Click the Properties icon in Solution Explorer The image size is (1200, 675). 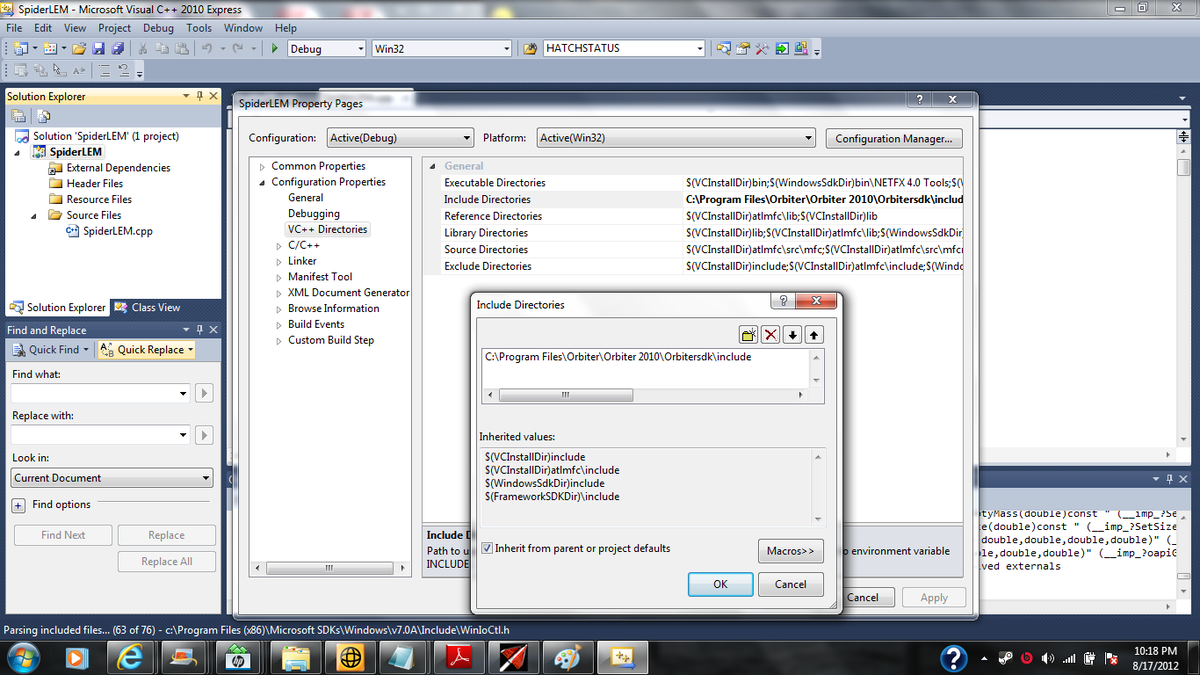(16, 116)
